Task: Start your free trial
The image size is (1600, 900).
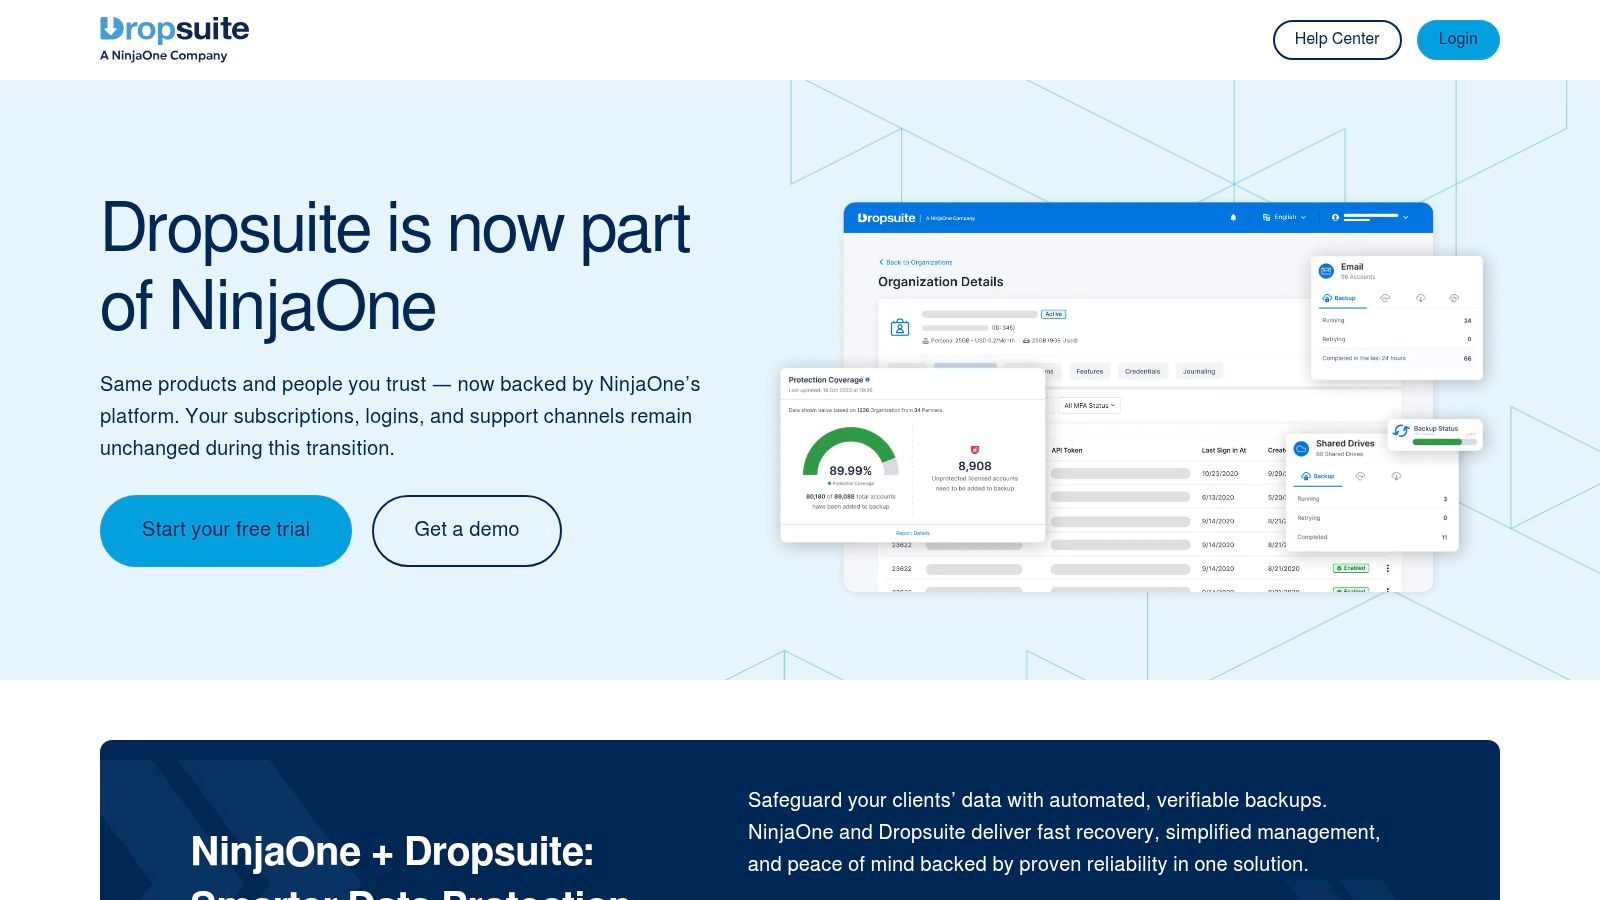Action: click(x=226, y=531)
